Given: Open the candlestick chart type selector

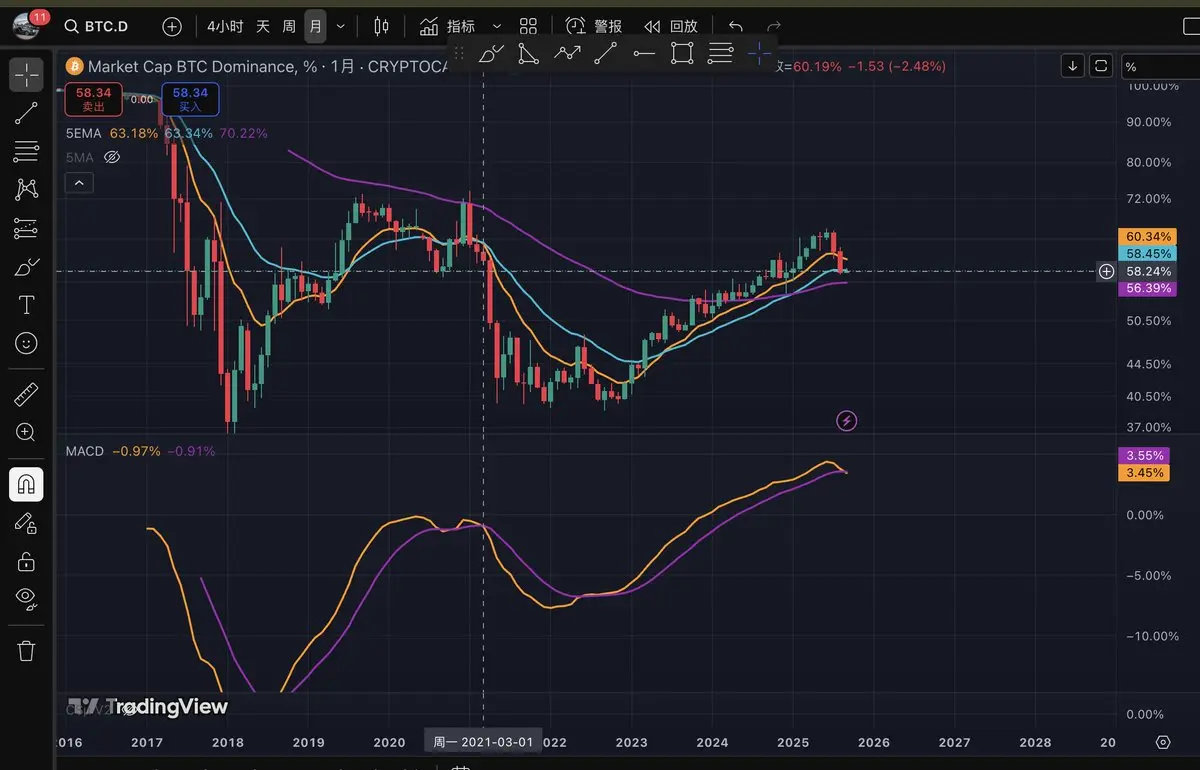Looking at the screenshot, I should (381, 26).
